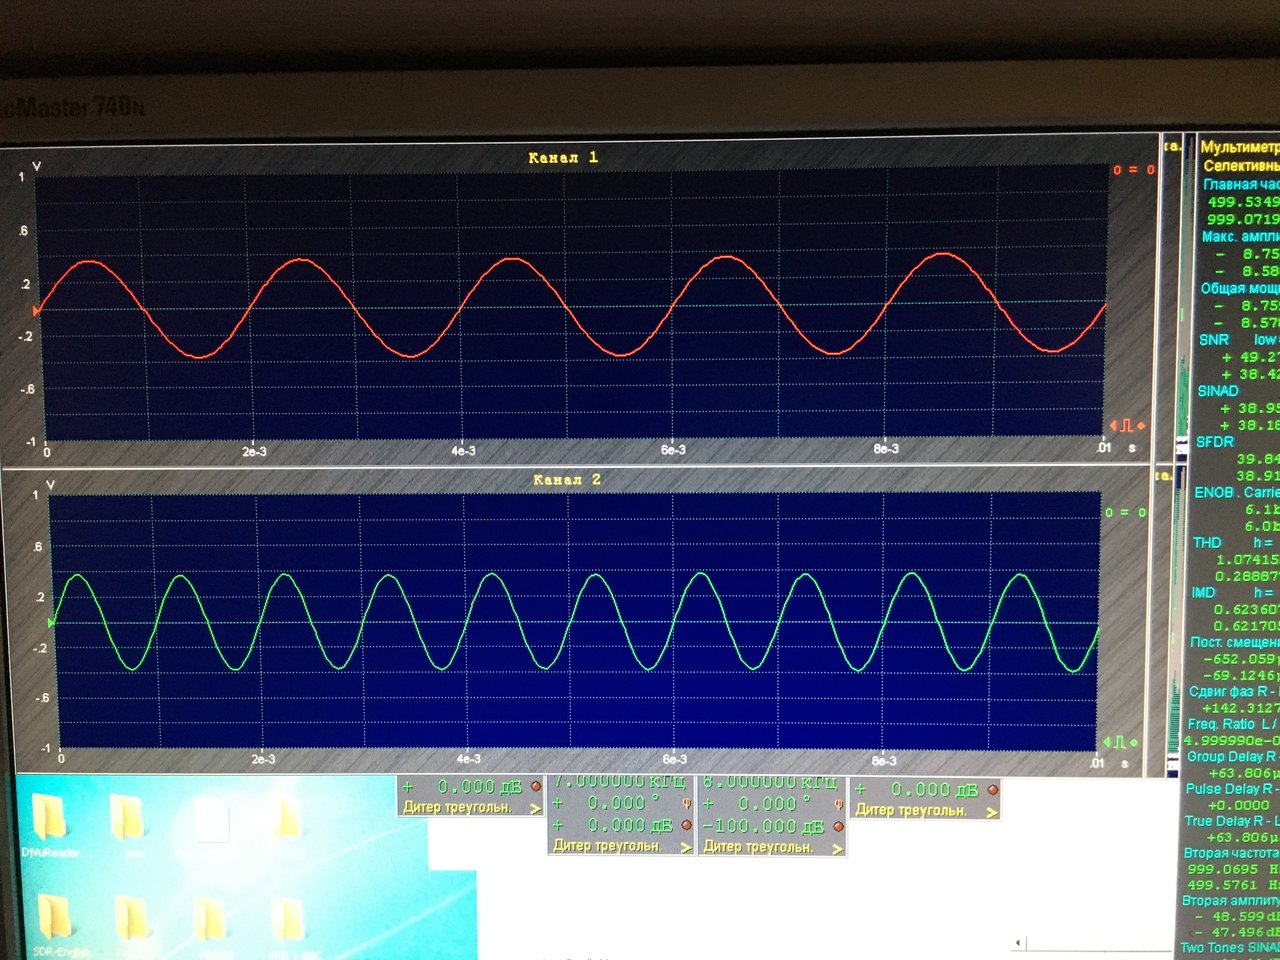Expand Дитер треугольн. arrow under the 7.000000 кГц generator
Viewport: 1280px width, 960px height.
(x=686, y=847)
